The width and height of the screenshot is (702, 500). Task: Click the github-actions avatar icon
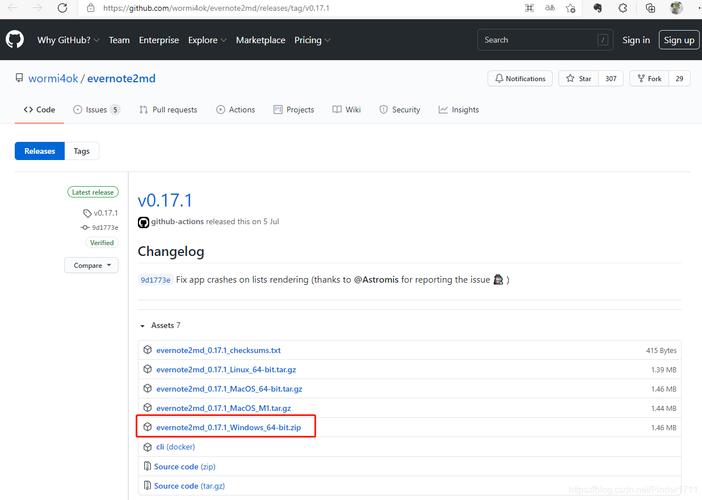pos(143,222)
